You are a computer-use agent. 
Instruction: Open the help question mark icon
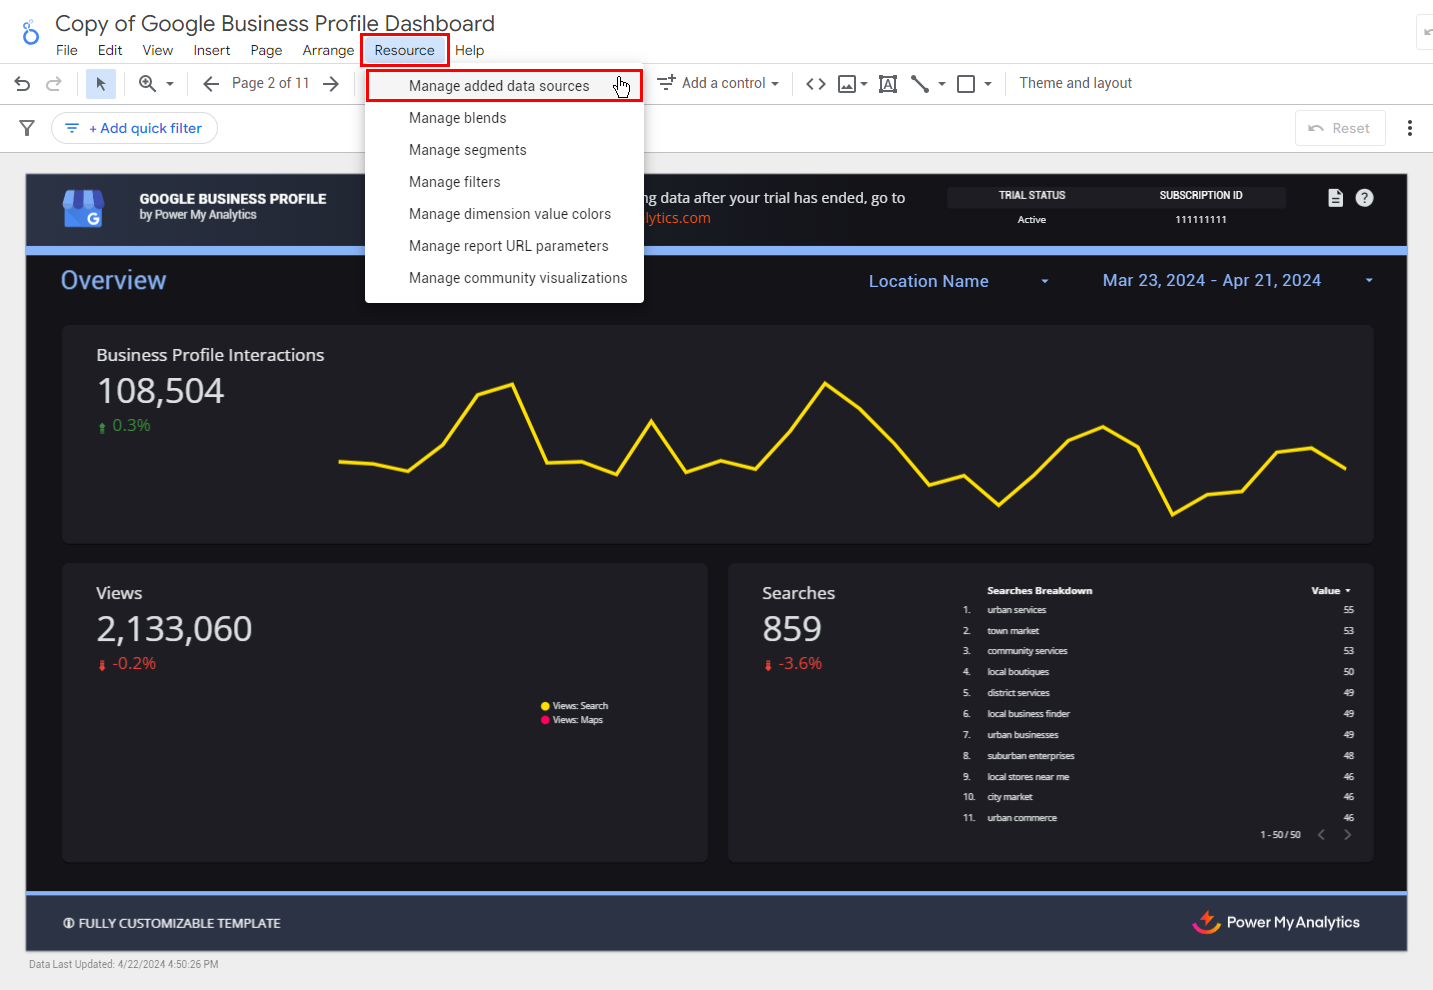[x=1364, y=198]
